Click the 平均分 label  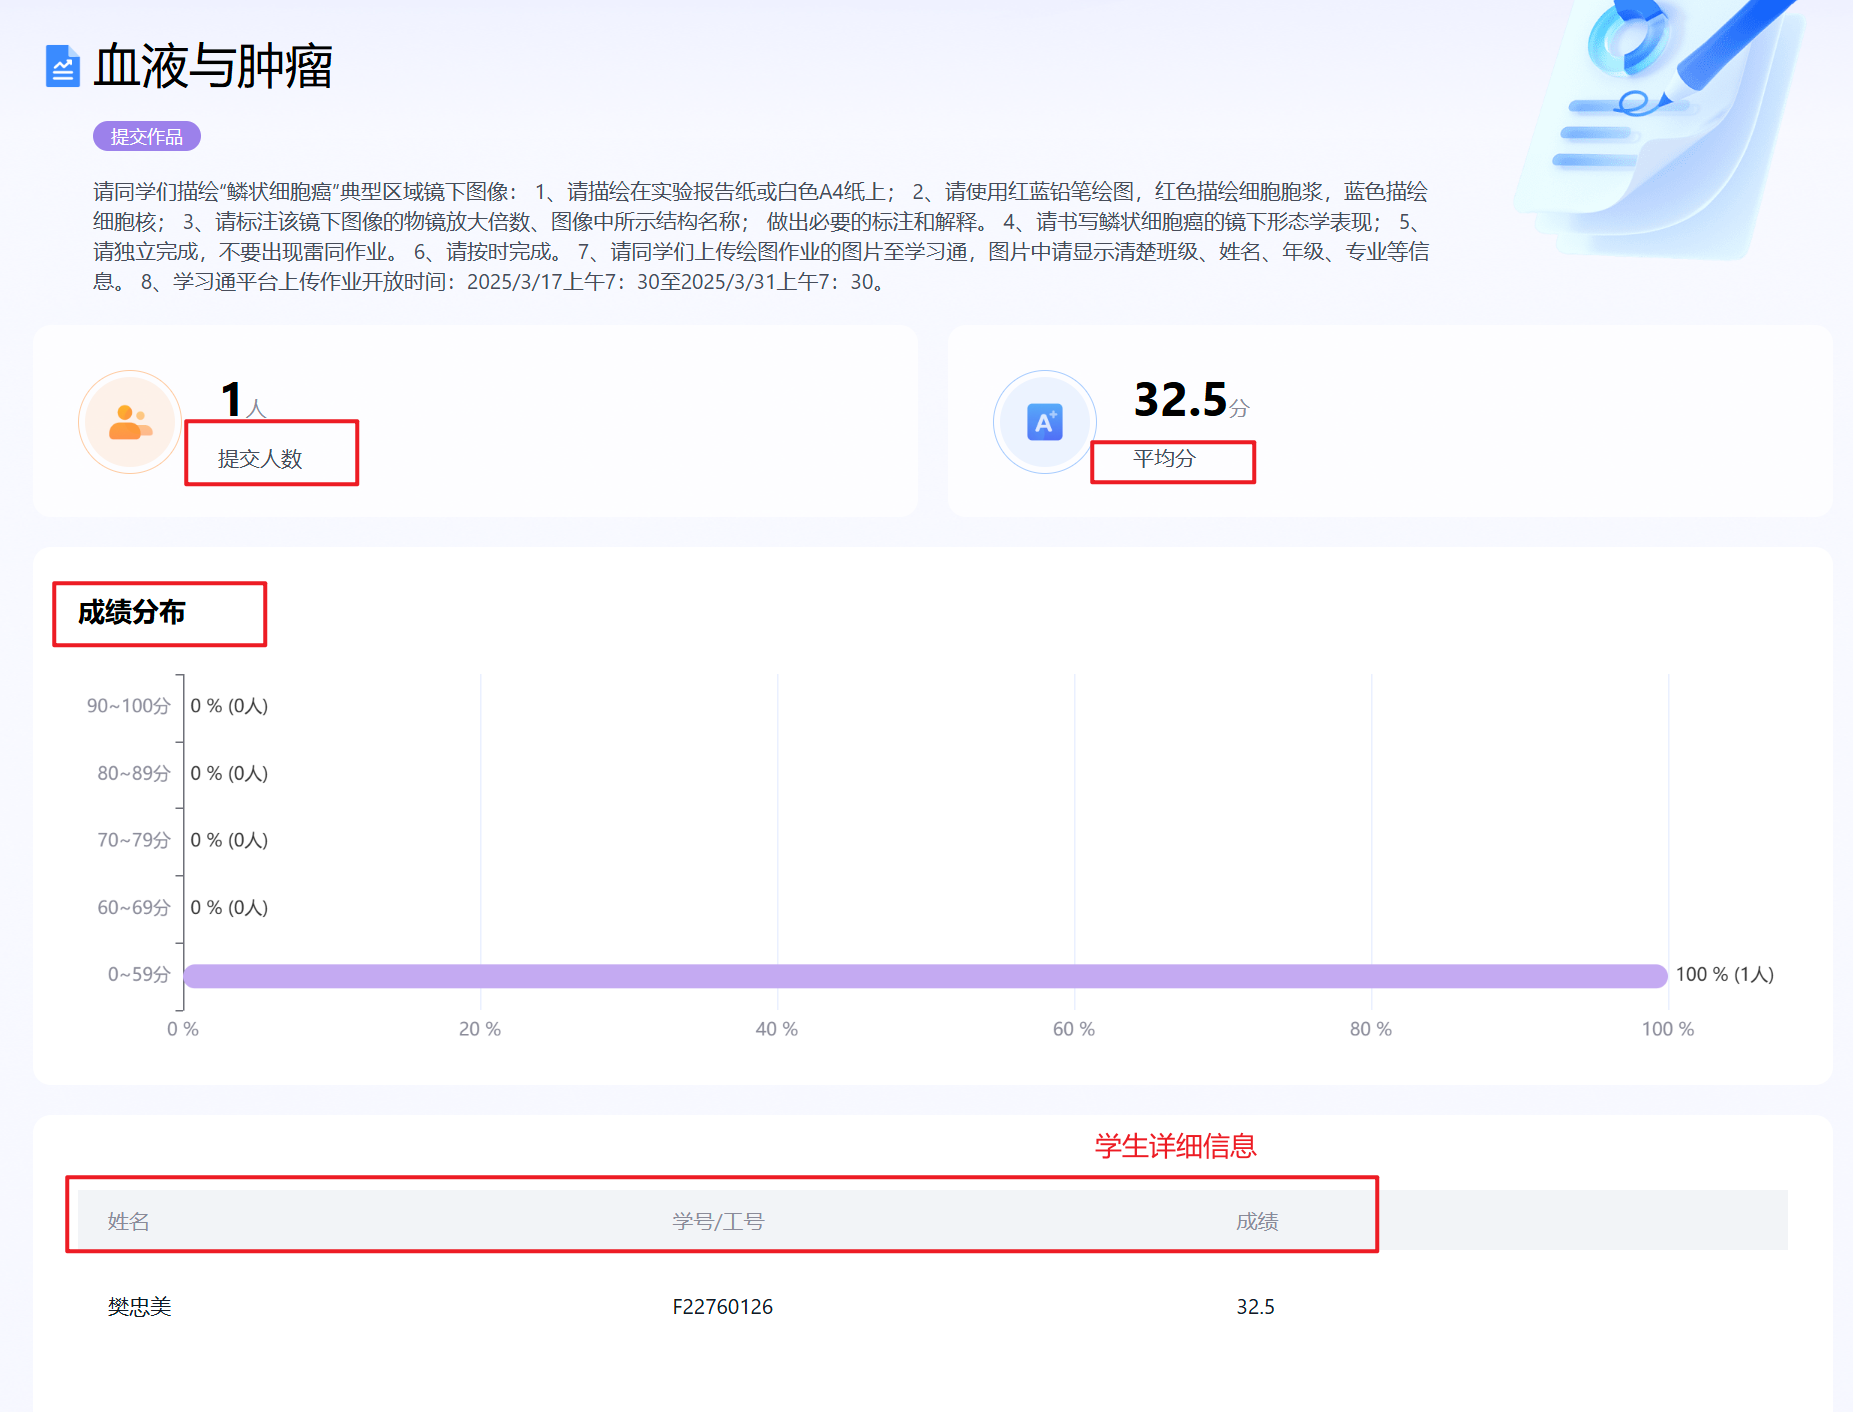click(1164, 459)
